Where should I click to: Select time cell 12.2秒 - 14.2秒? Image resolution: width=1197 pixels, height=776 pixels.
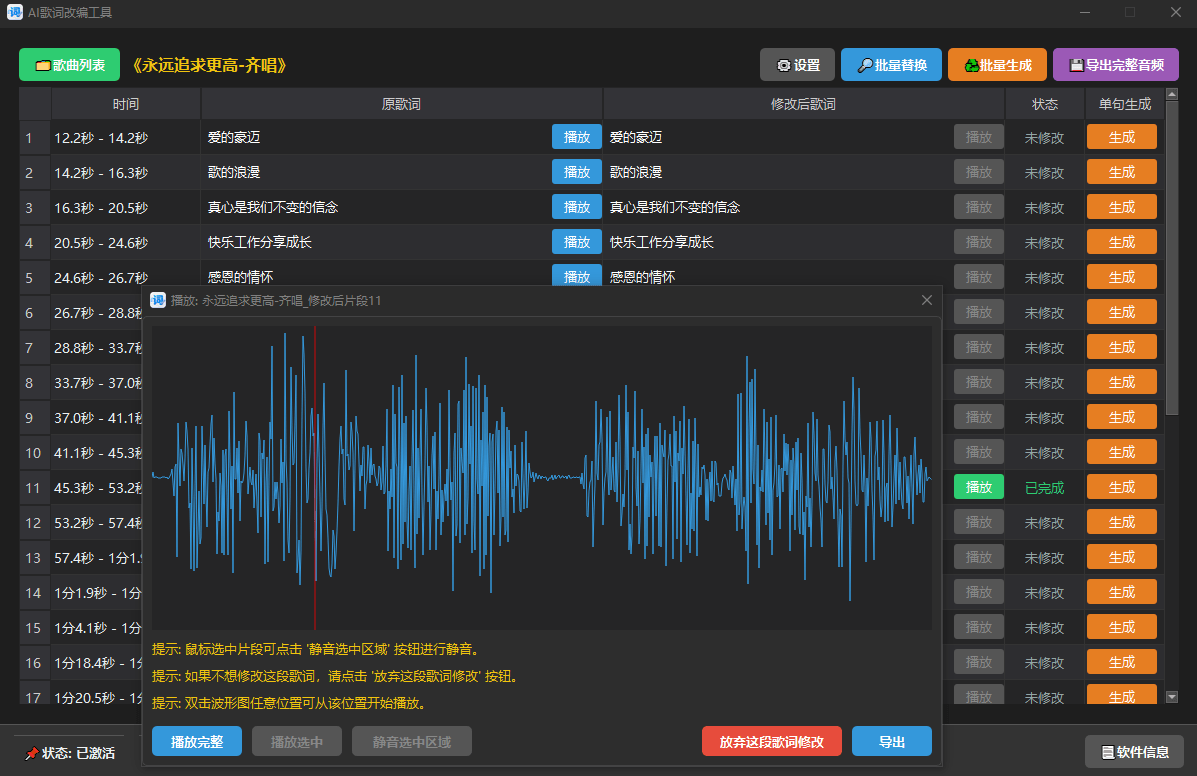125,137
